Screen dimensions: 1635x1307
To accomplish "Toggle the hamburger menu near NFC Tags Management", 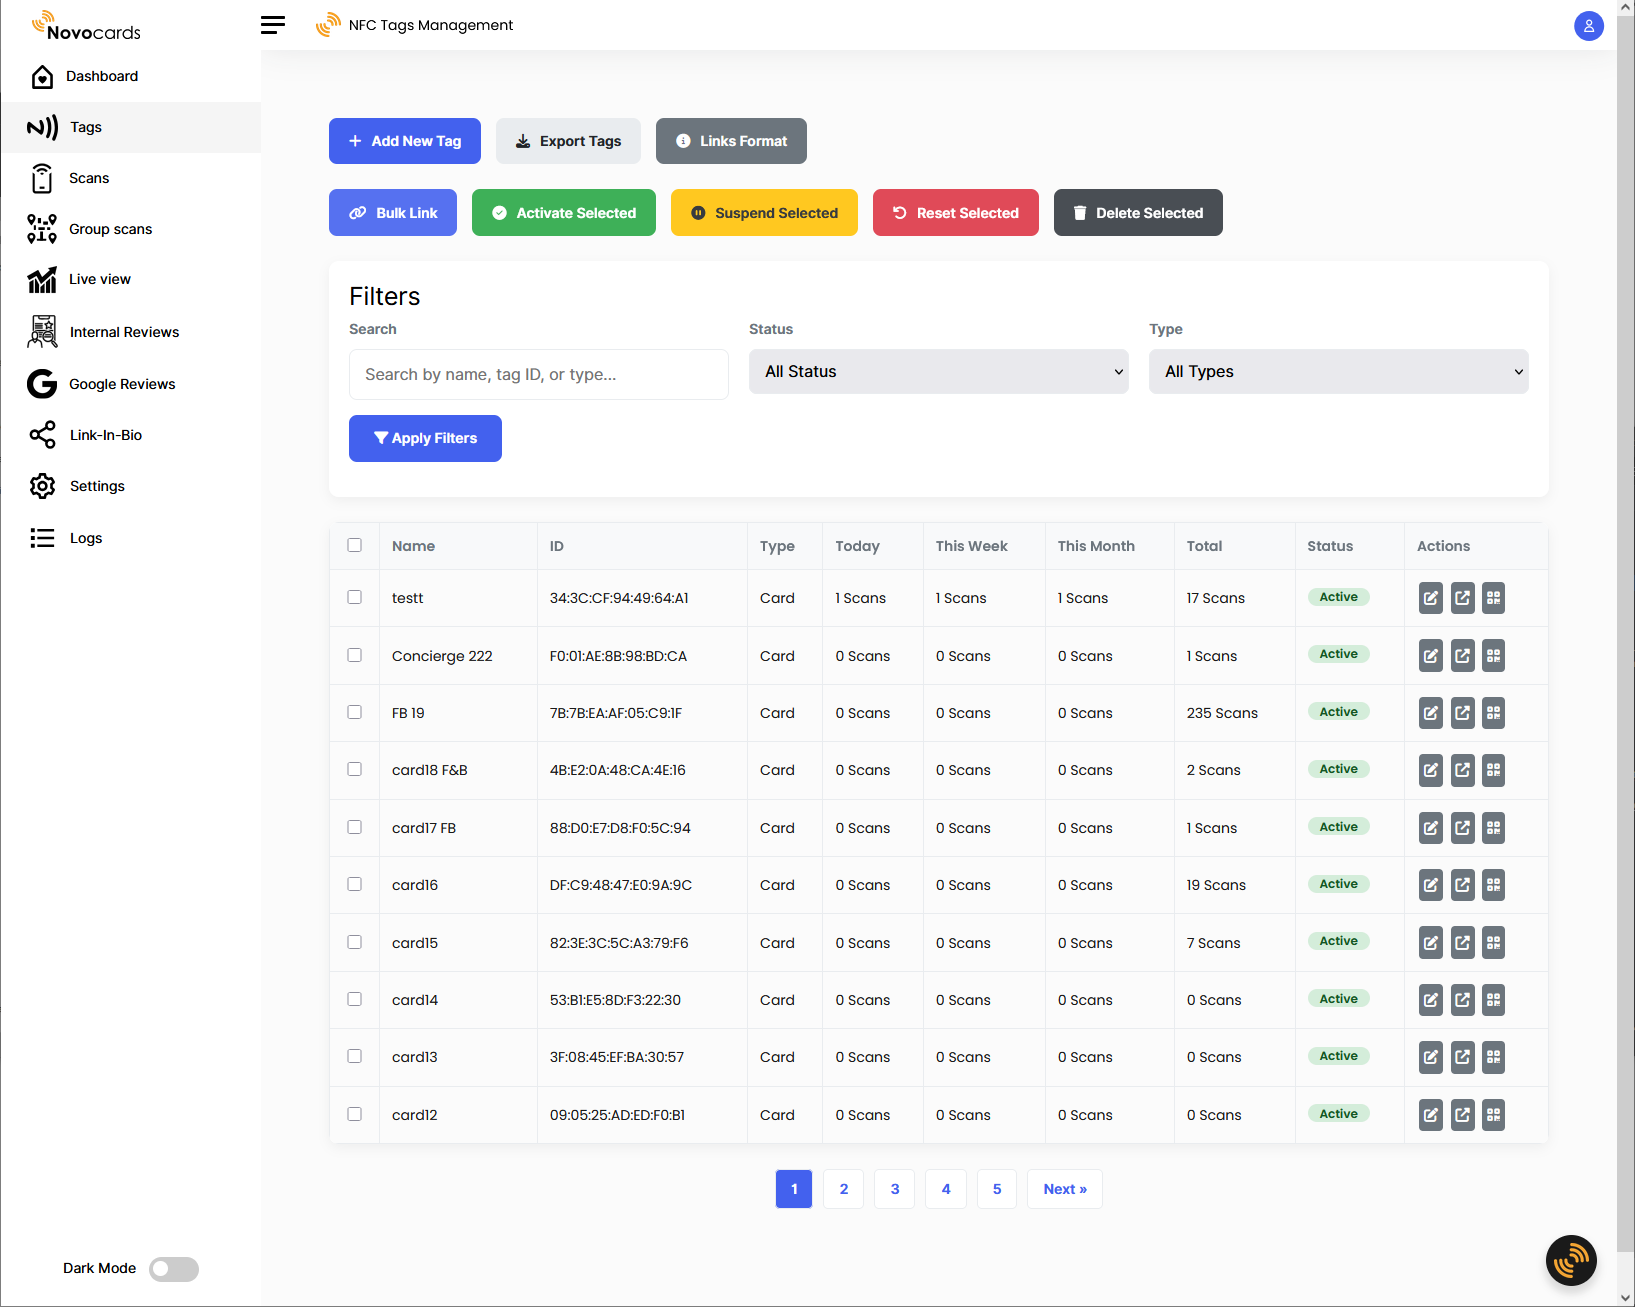I will coord(272,25).
